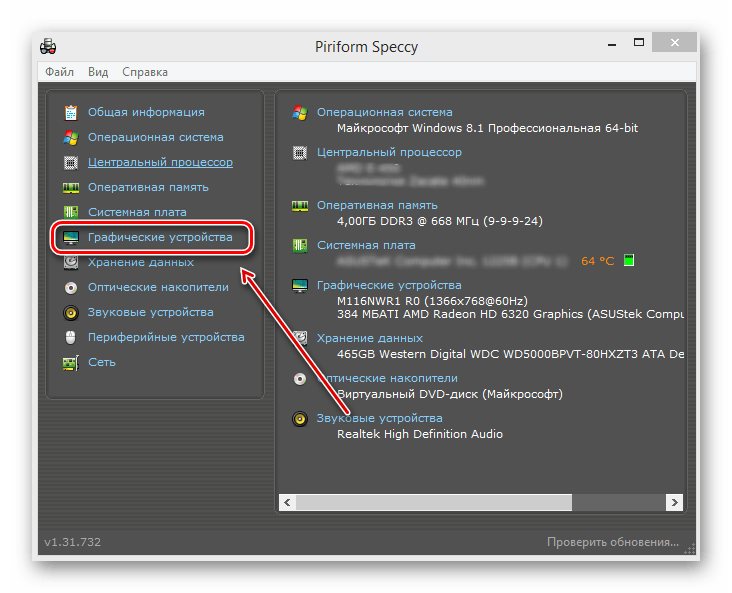Click the Windows 8.1 Профессиональная 64-bit text
Viewport: 732px width, 593px height.
pos(487,128)
